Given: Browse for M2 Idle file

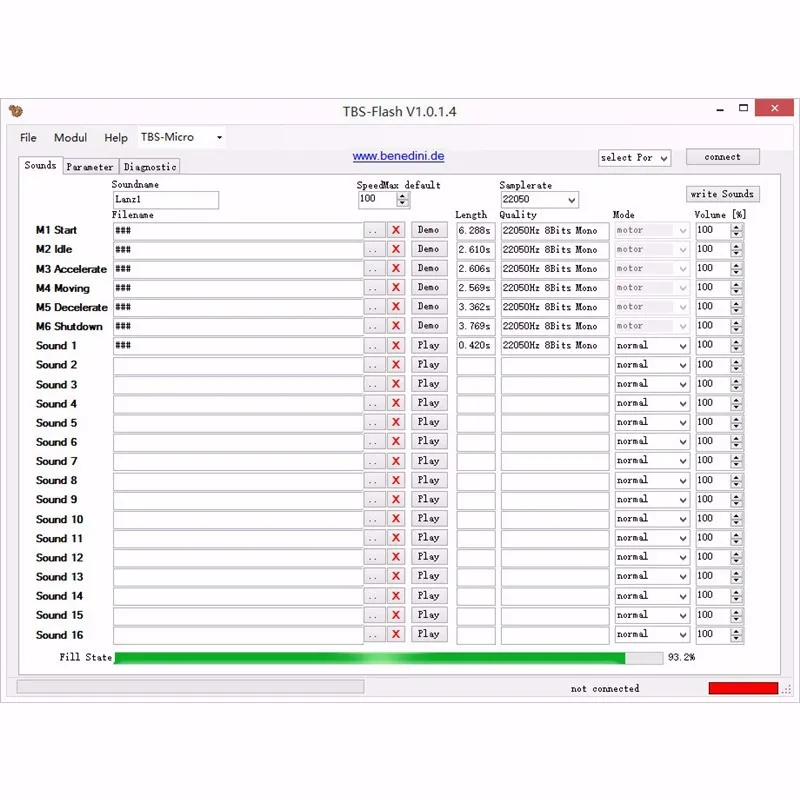Looking at the screenshot, I should point(374,249).
